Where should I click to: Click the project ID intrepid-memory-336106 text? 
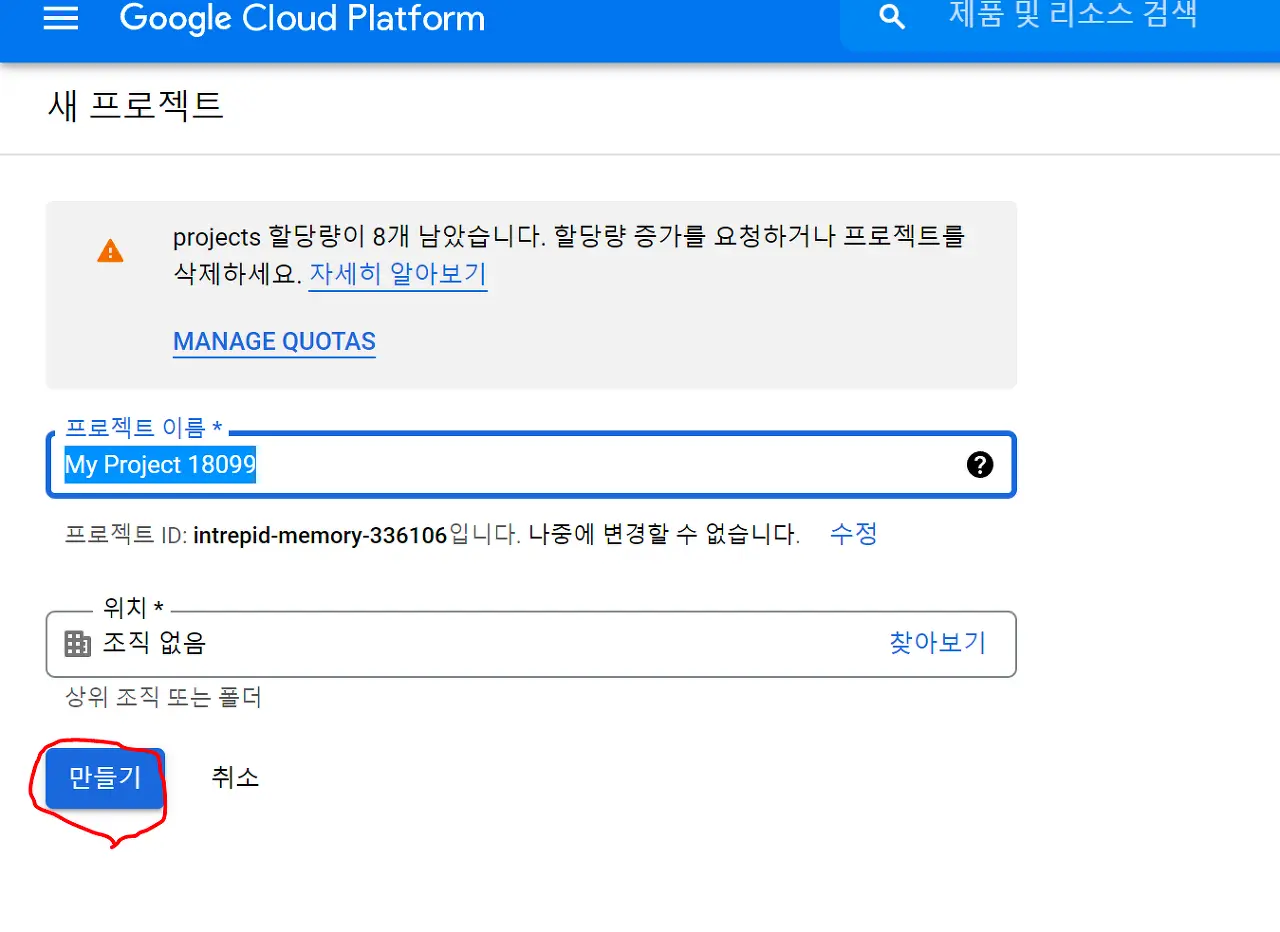(320, 535)
